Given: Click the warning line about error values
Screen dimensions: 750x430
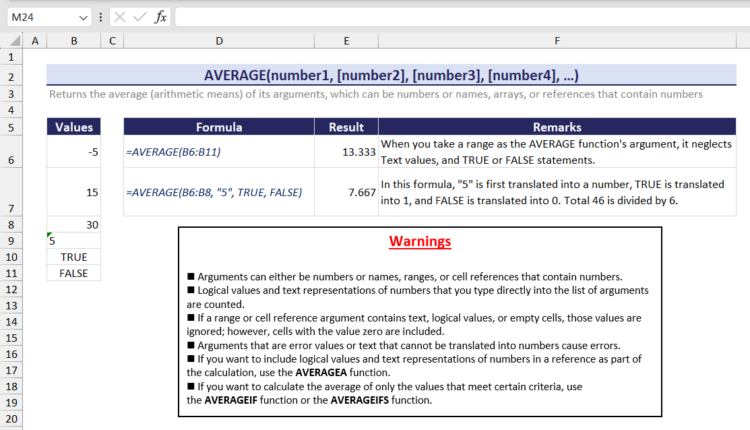Looking at the screenshot, I should (404, 345).
